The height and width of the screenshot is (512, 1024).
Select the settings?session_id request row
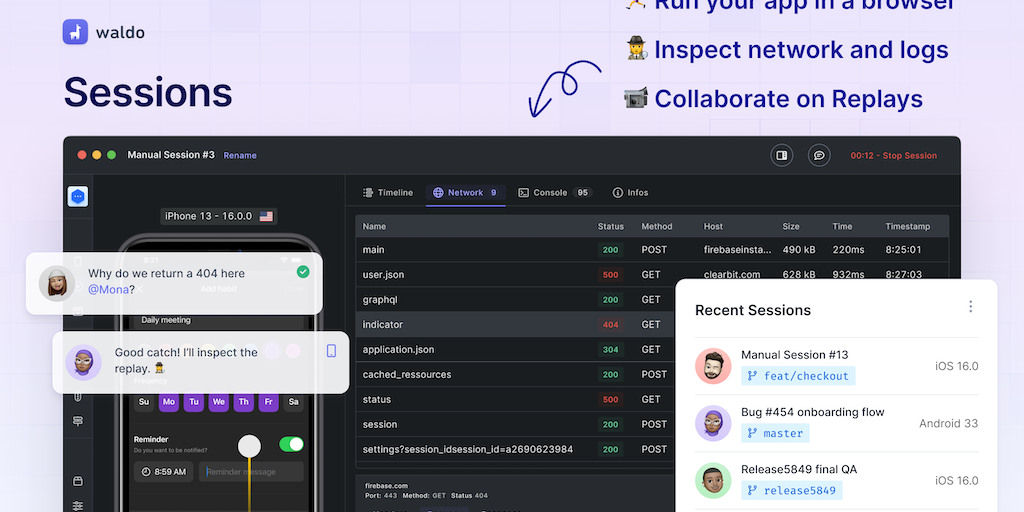coord(516,449)
